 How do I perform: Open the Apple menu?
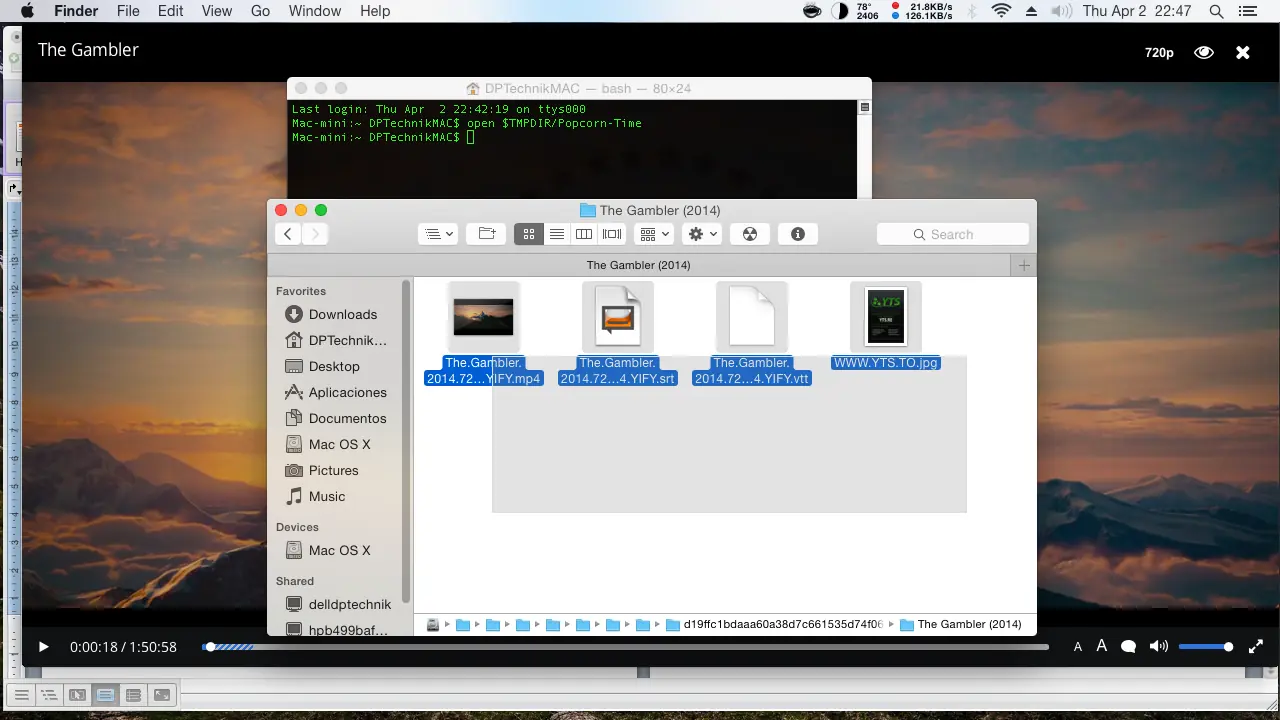[27, 11]
